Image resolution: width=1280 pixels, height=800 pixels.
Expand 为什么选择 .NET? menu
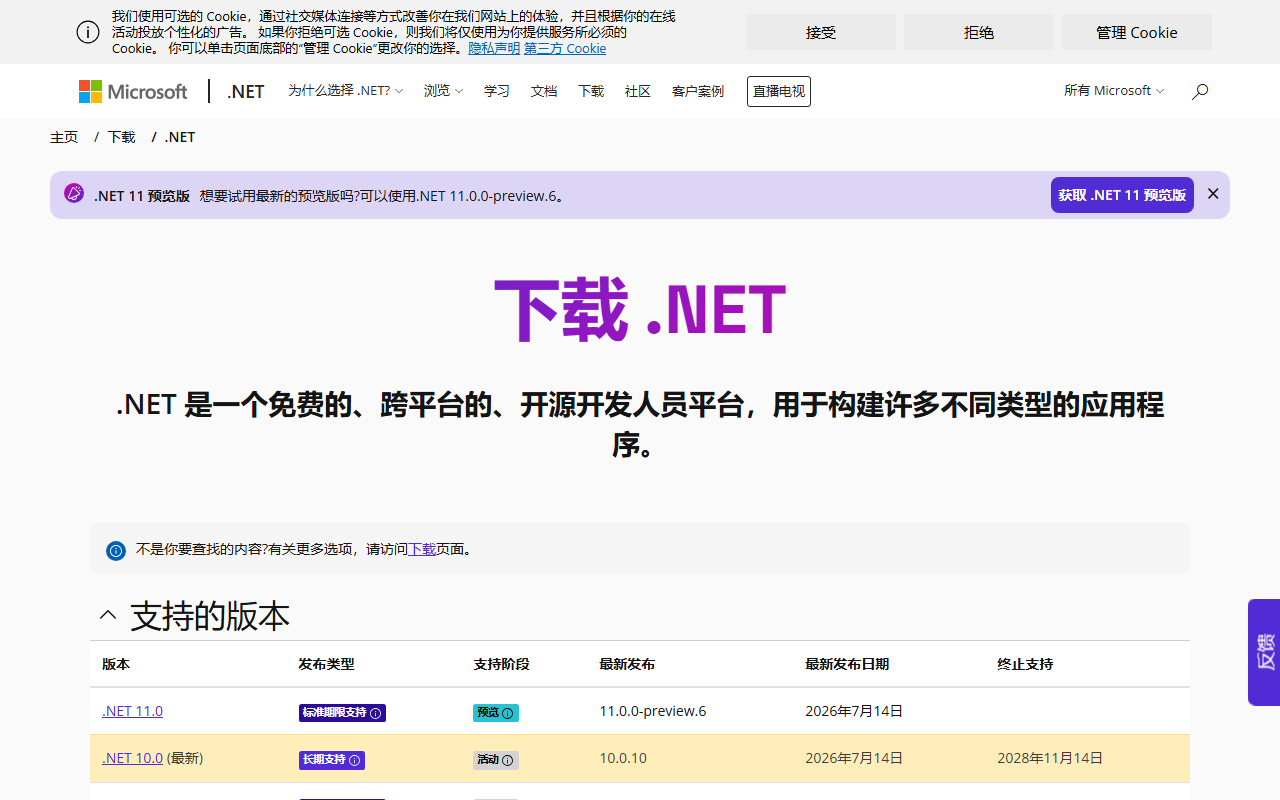[345, 91]
